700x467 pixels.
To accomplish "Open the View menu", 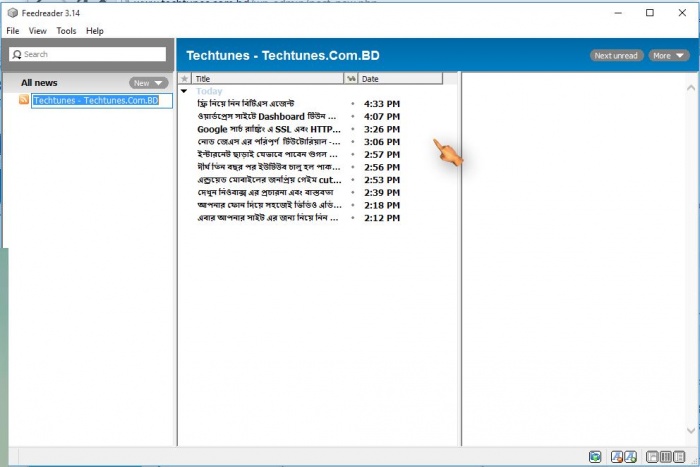I will 38,31.
